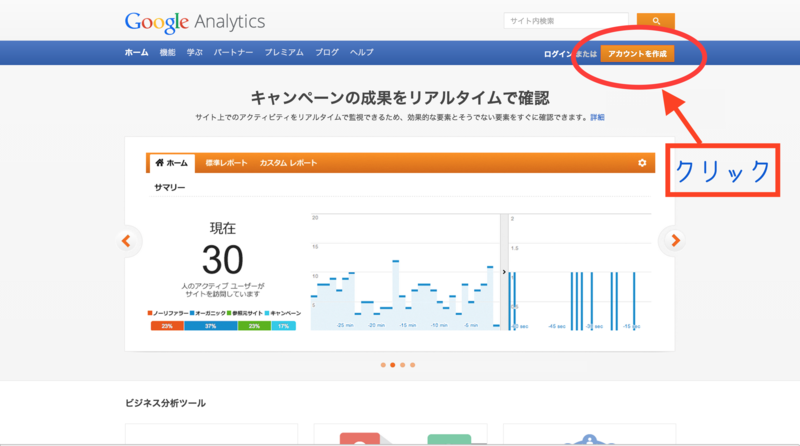Follow the 詳細 link after description

tap(597, 117)
